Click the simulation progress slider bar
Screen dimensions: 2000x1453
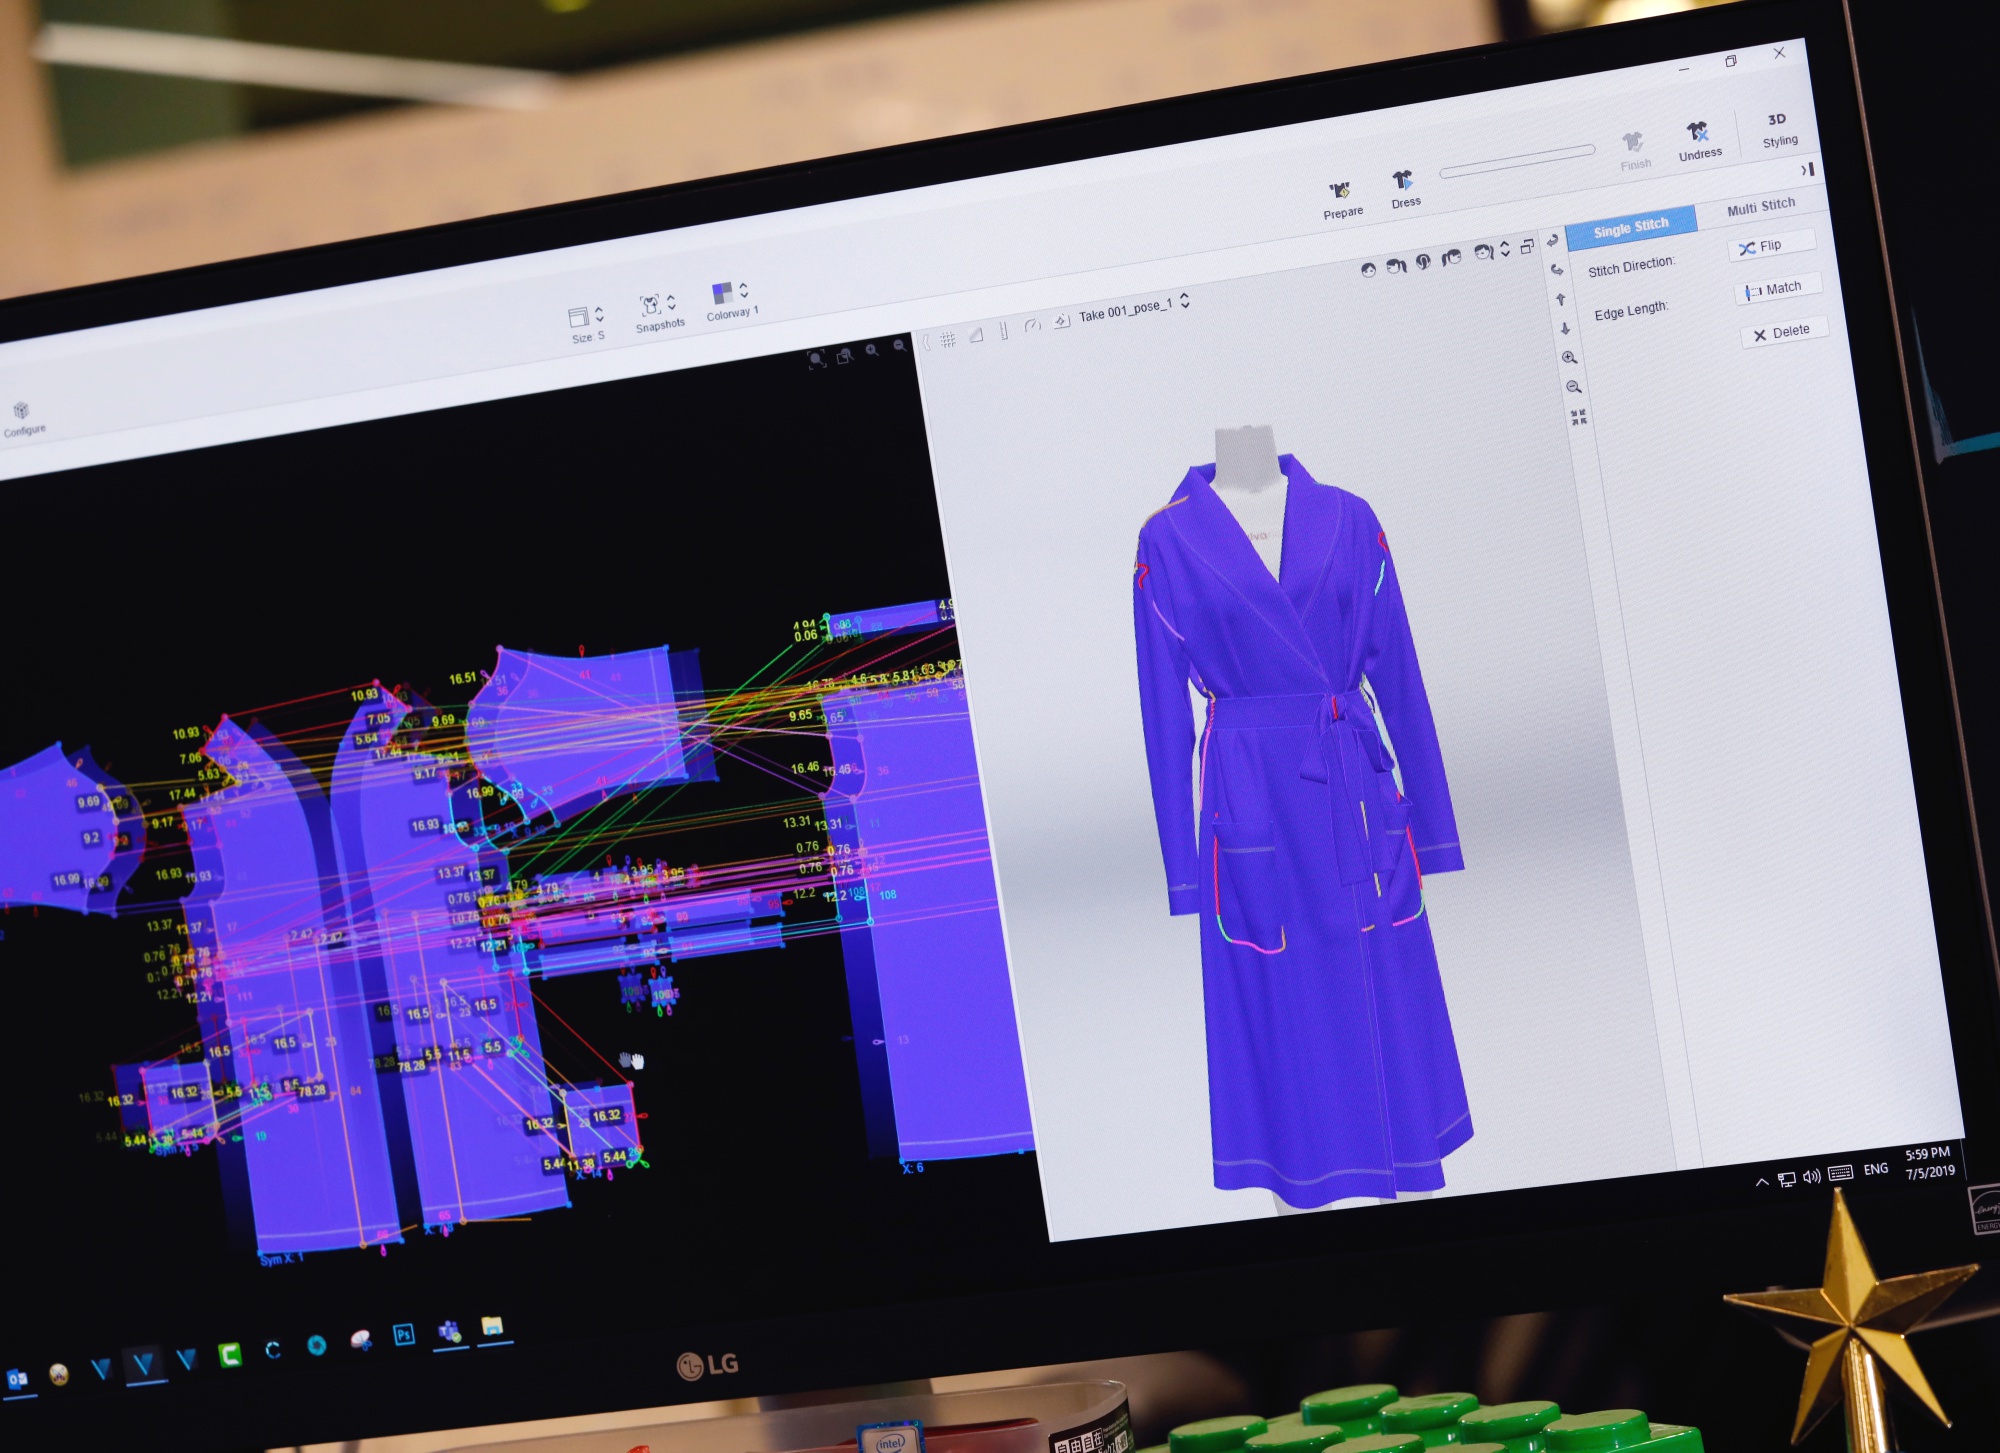pos(1516,161)
